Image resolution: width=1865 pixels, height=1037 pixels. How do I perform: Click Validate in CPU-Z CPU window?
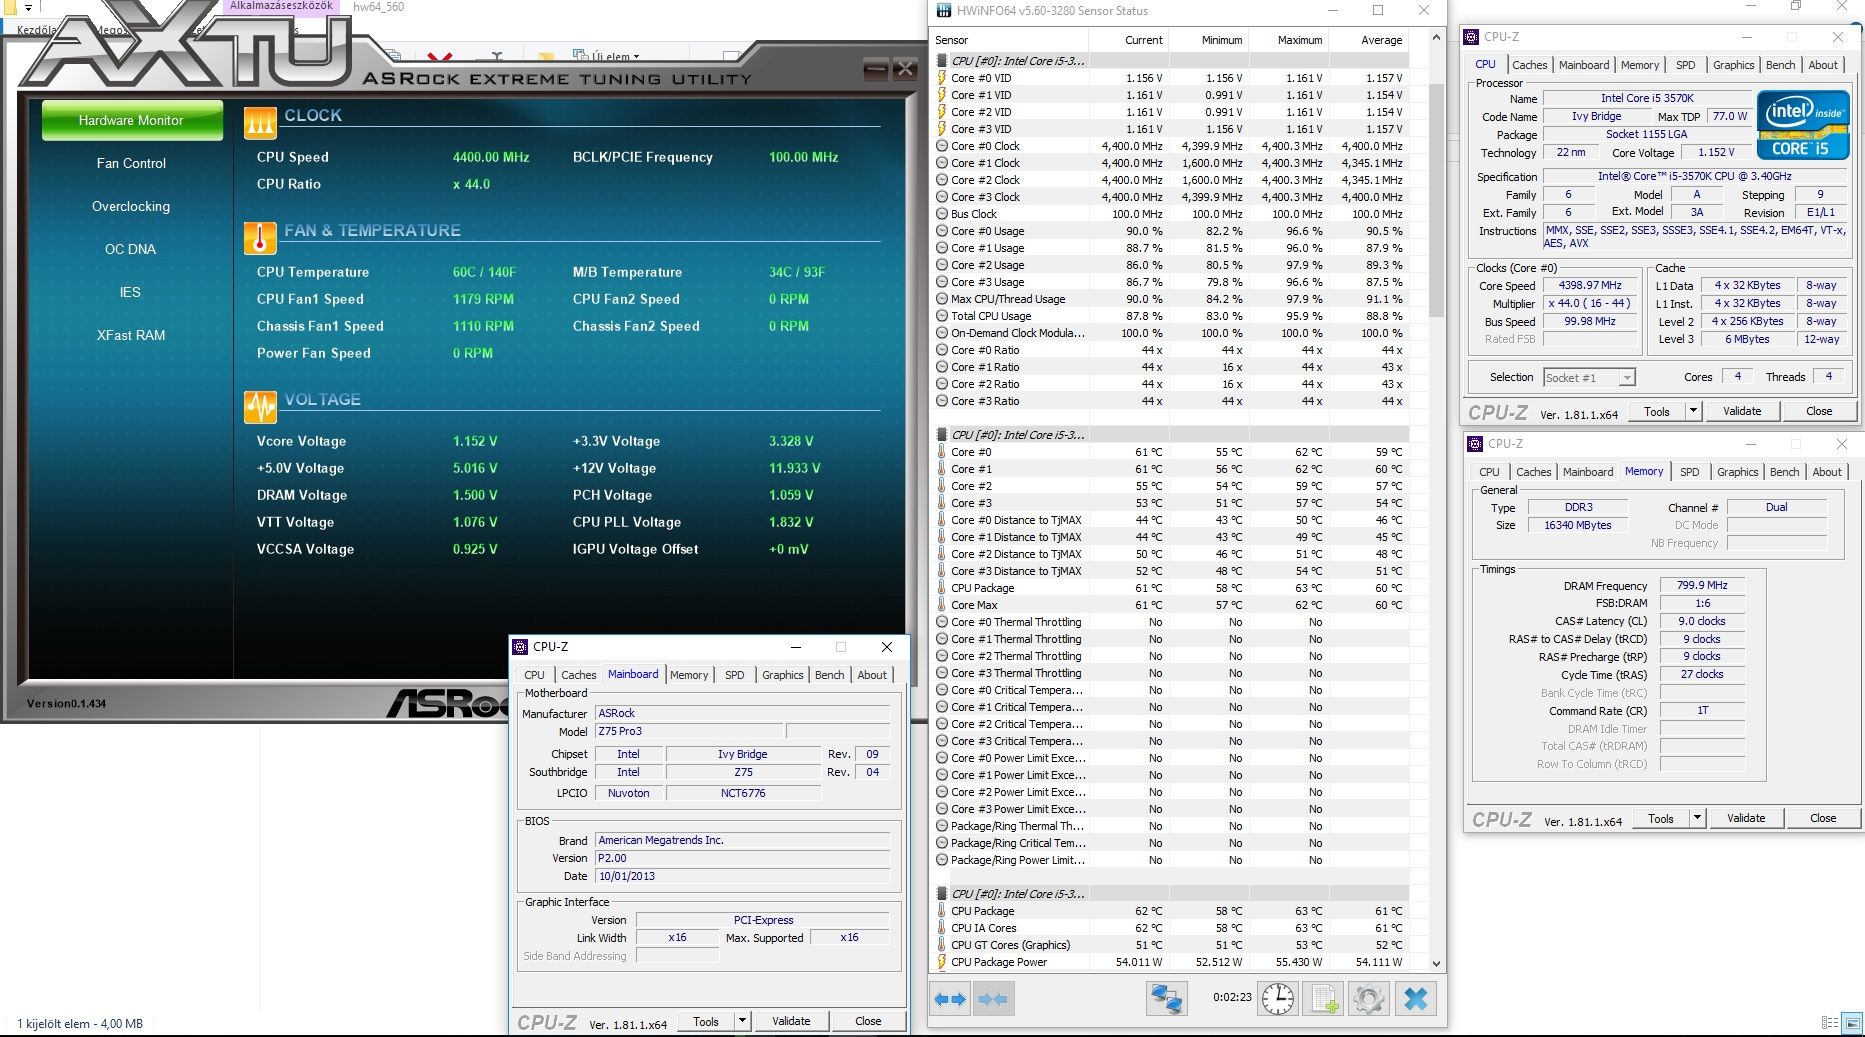1742,411
